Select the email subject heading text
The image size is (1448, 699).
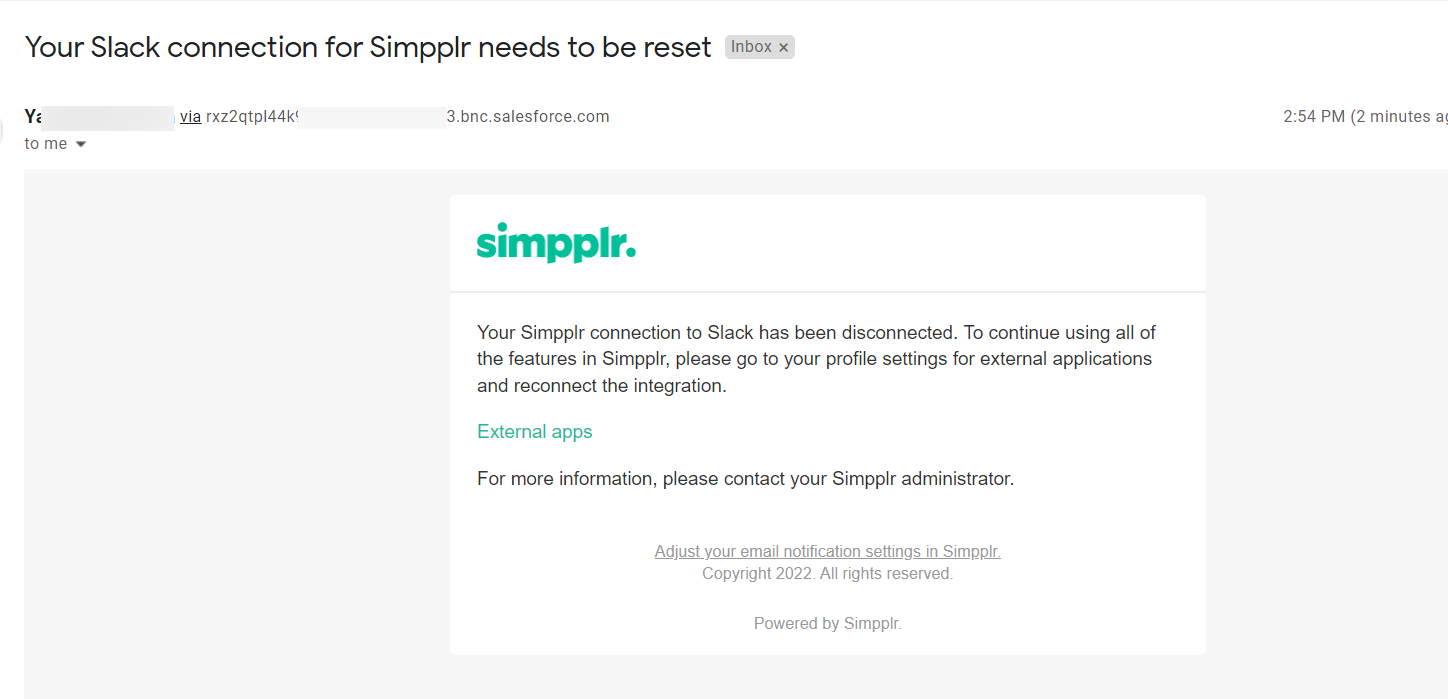[368, 47]
